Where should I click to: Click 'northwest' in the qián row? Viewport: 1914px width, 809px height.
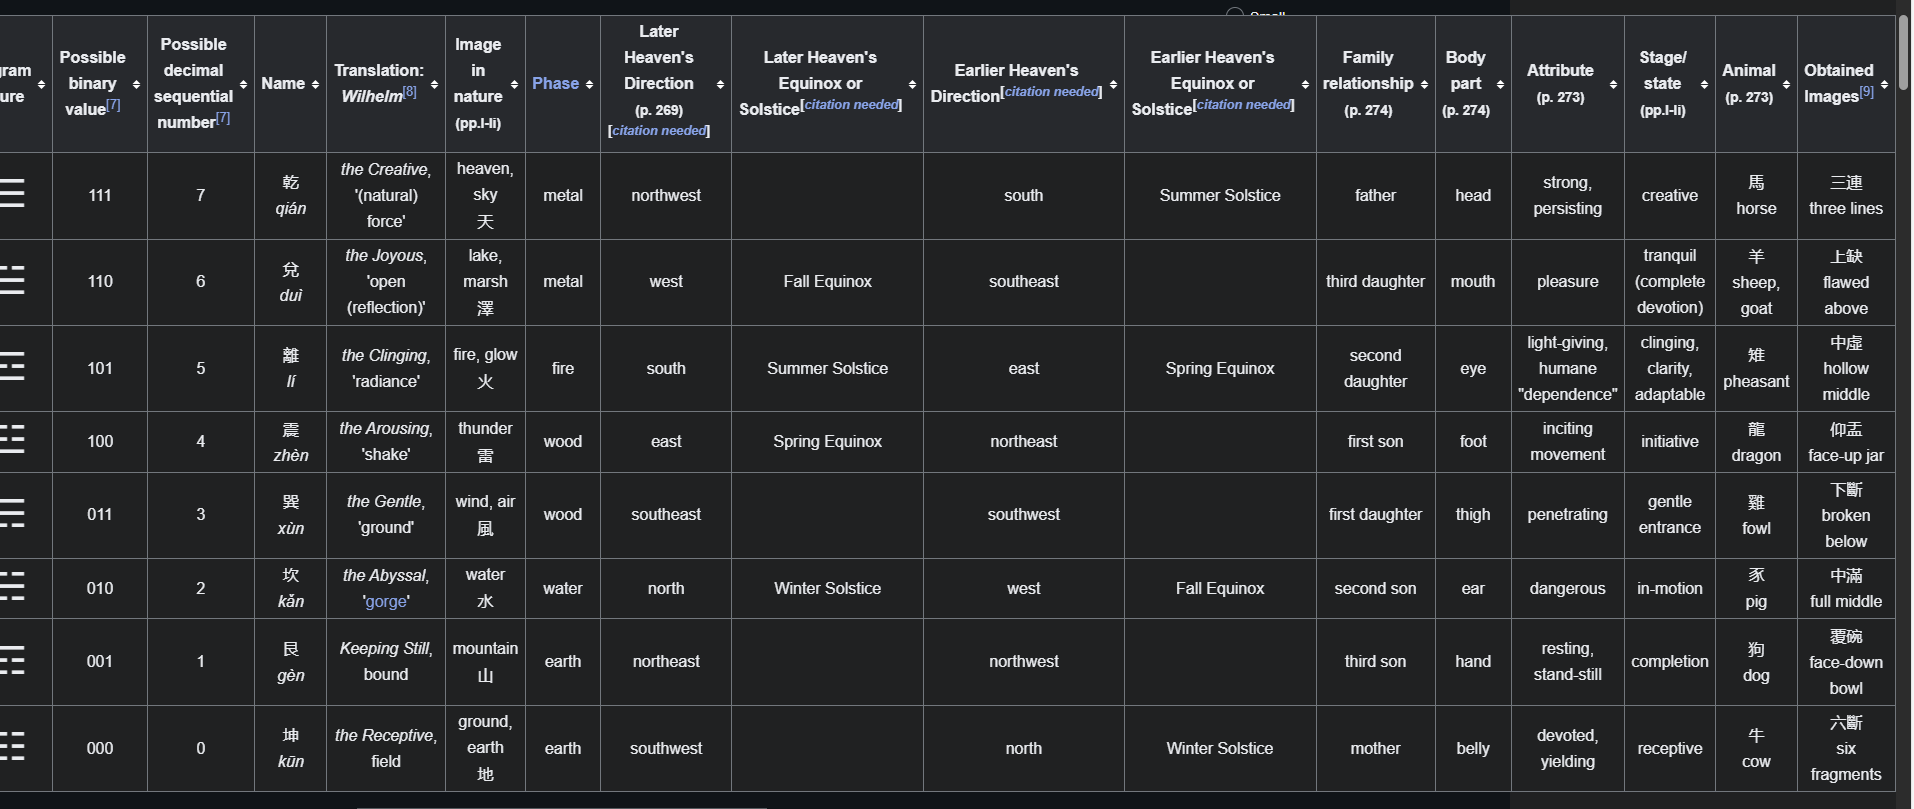(666, 195)
